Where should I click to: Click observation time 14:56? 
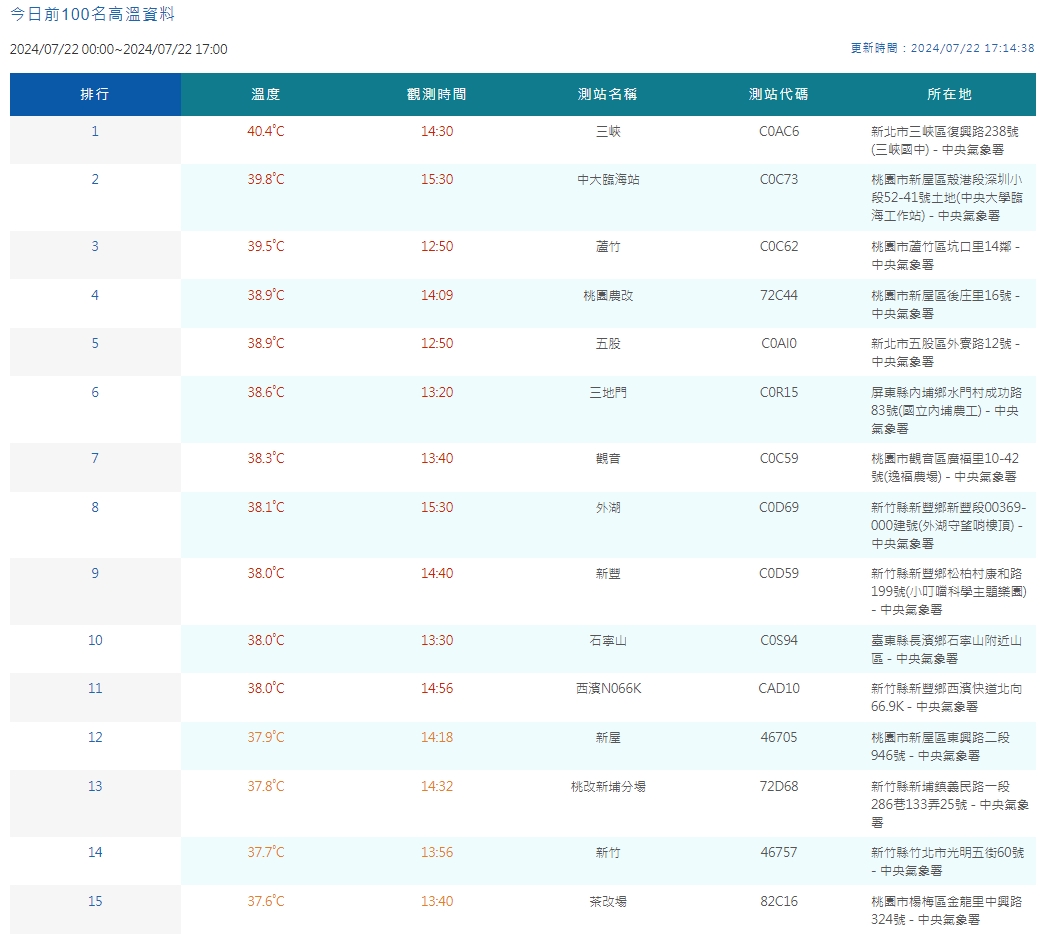pos(437,688)
